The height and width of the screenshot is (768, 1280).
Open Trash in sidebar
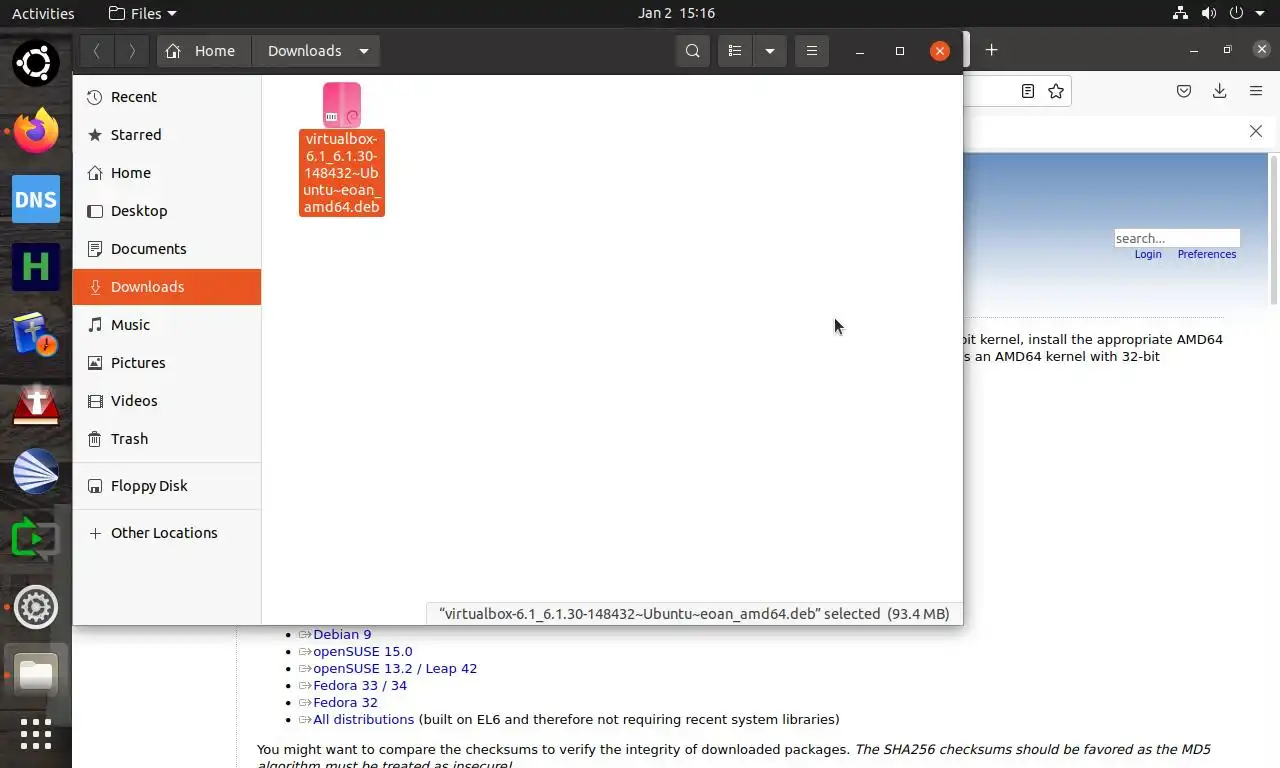[167, 439]
